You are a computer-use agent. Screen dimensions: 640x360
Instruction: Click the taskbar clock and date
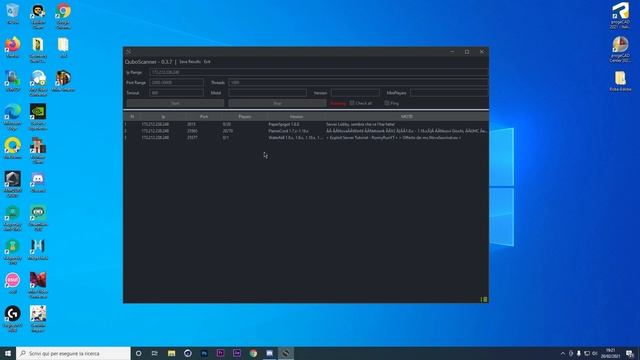[x=610, y=353]
